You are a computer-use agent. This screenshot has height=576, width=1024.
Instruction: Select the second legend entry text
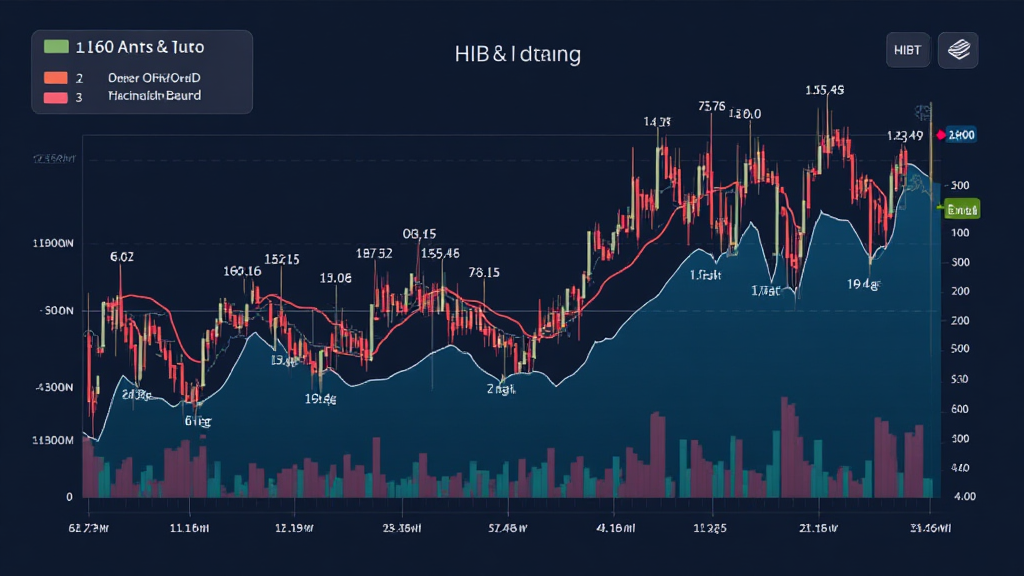[x=154, y=77]
